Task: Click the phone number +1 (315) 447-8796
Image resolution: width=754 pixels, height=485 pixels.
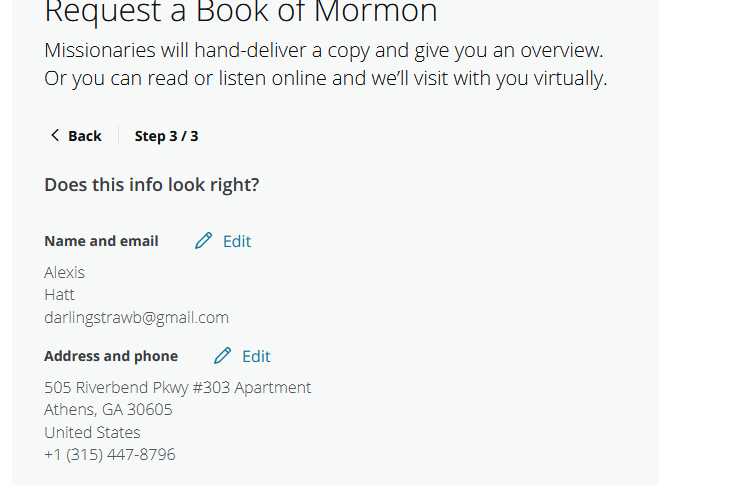Action: pos(110,455)
